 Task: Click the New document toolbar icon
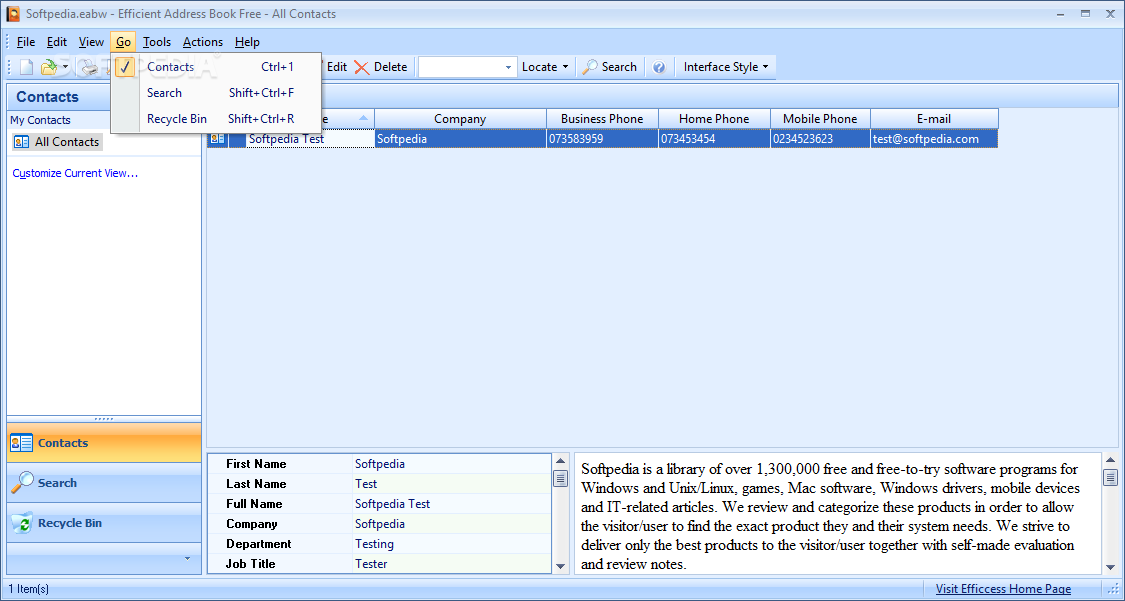pyautogui.click(x=27, y=67)
